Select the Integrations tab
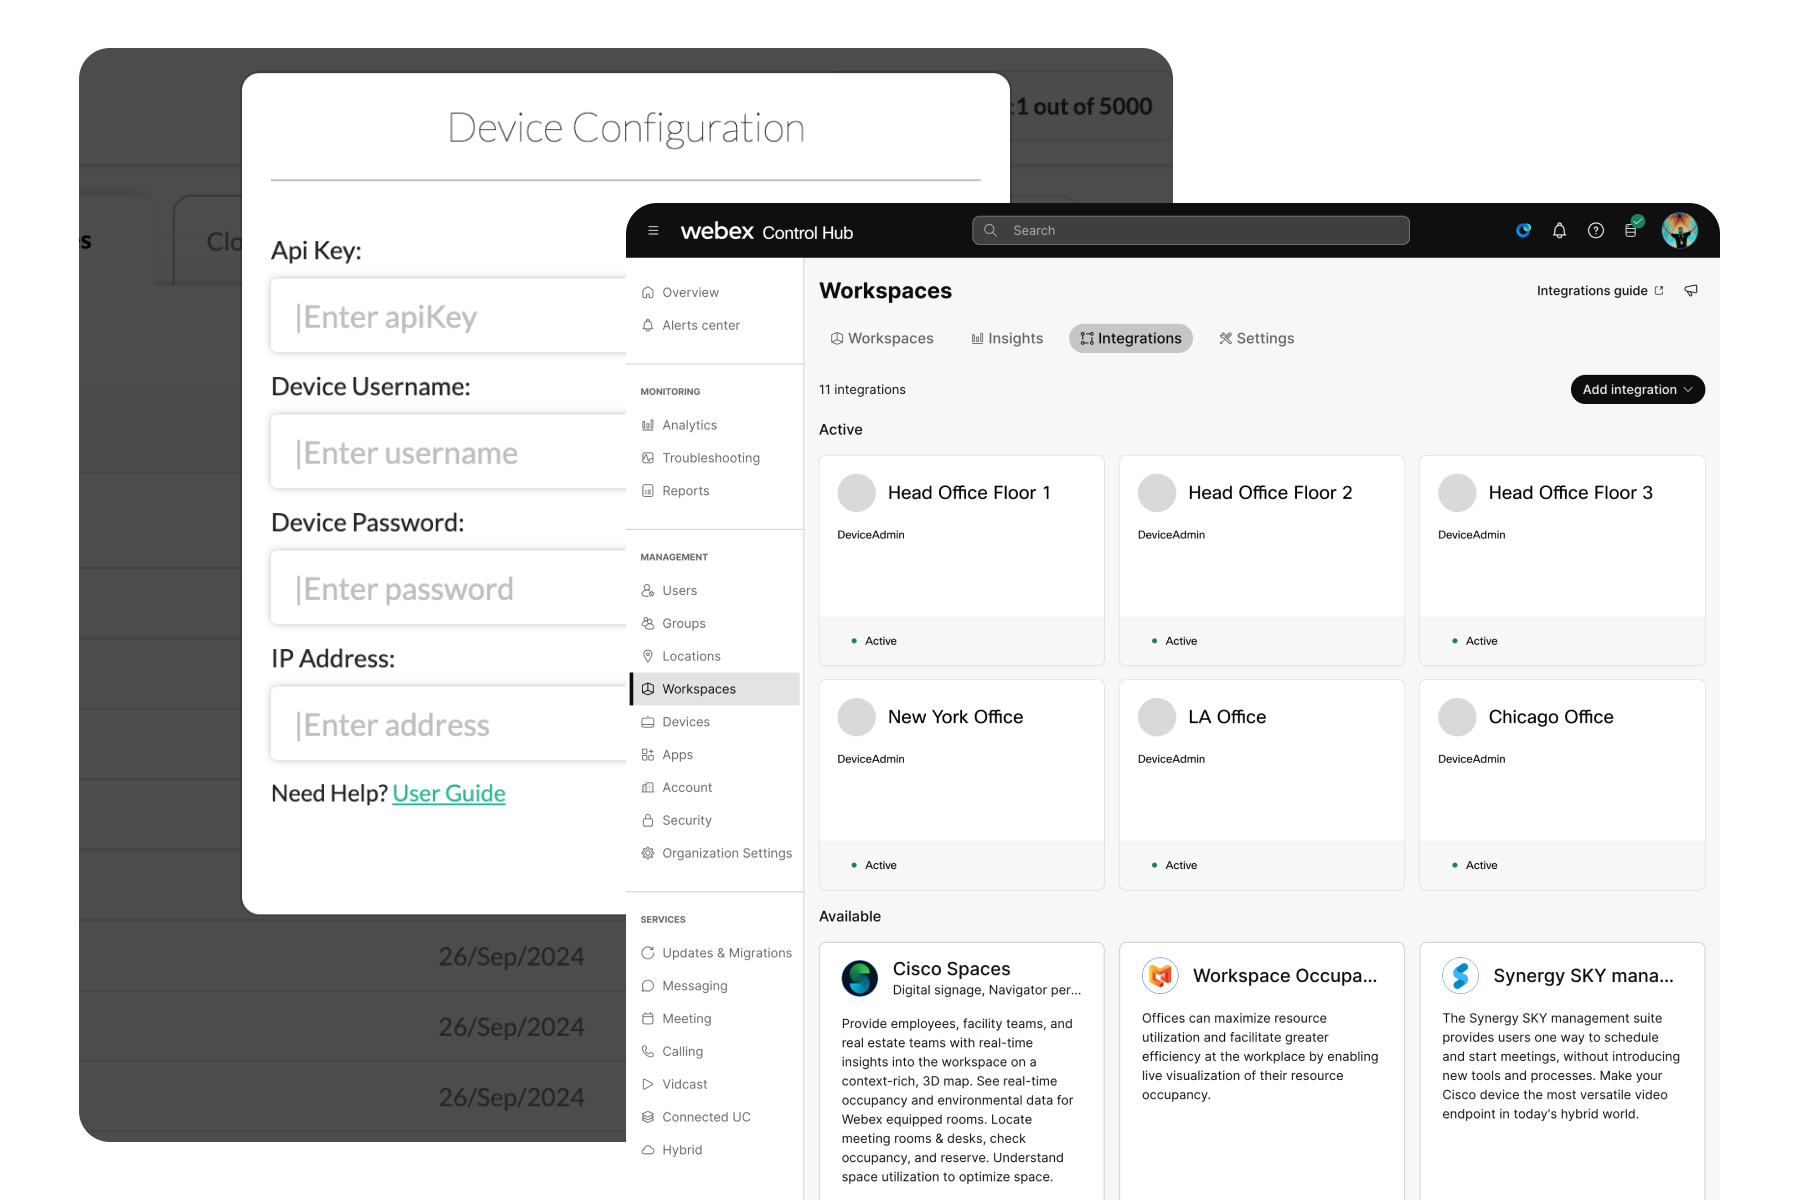1800x1200 pixels. [1131, 339]
